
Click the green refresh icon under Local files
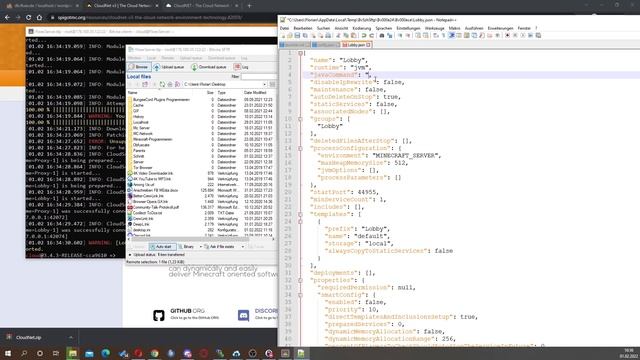tap(162, 84)
